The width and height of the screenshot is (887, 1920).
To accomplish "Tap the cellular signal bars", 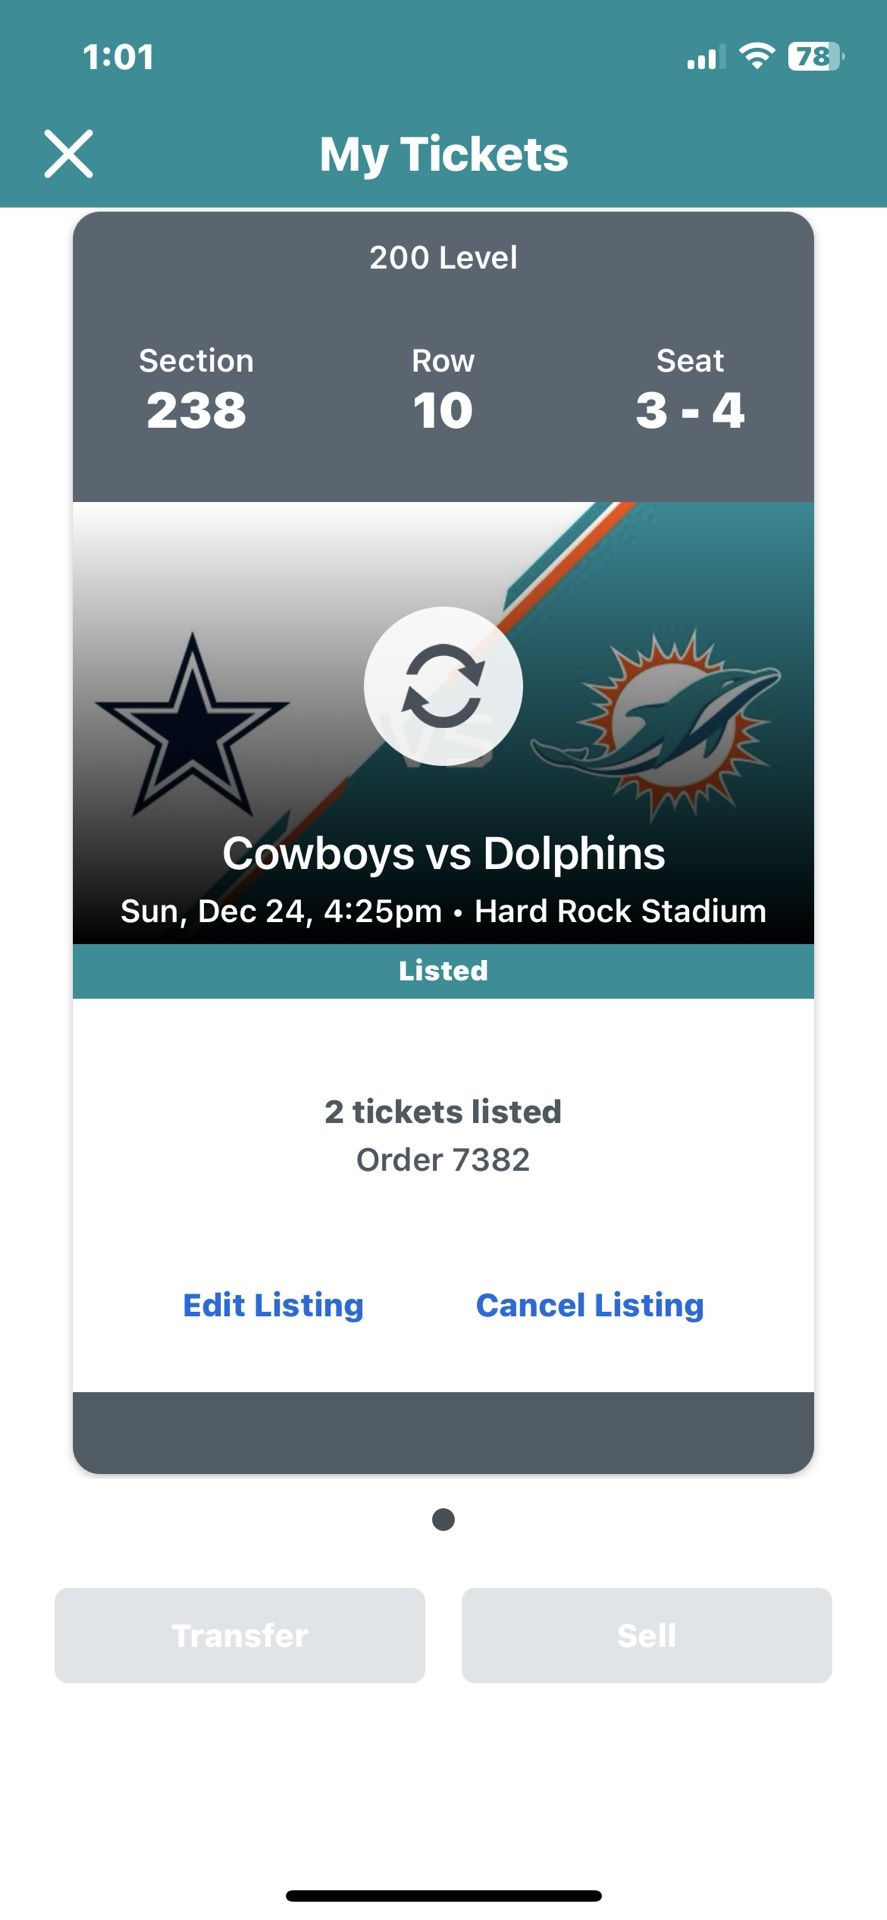I will pyautogui.click(x=705, y=58).
